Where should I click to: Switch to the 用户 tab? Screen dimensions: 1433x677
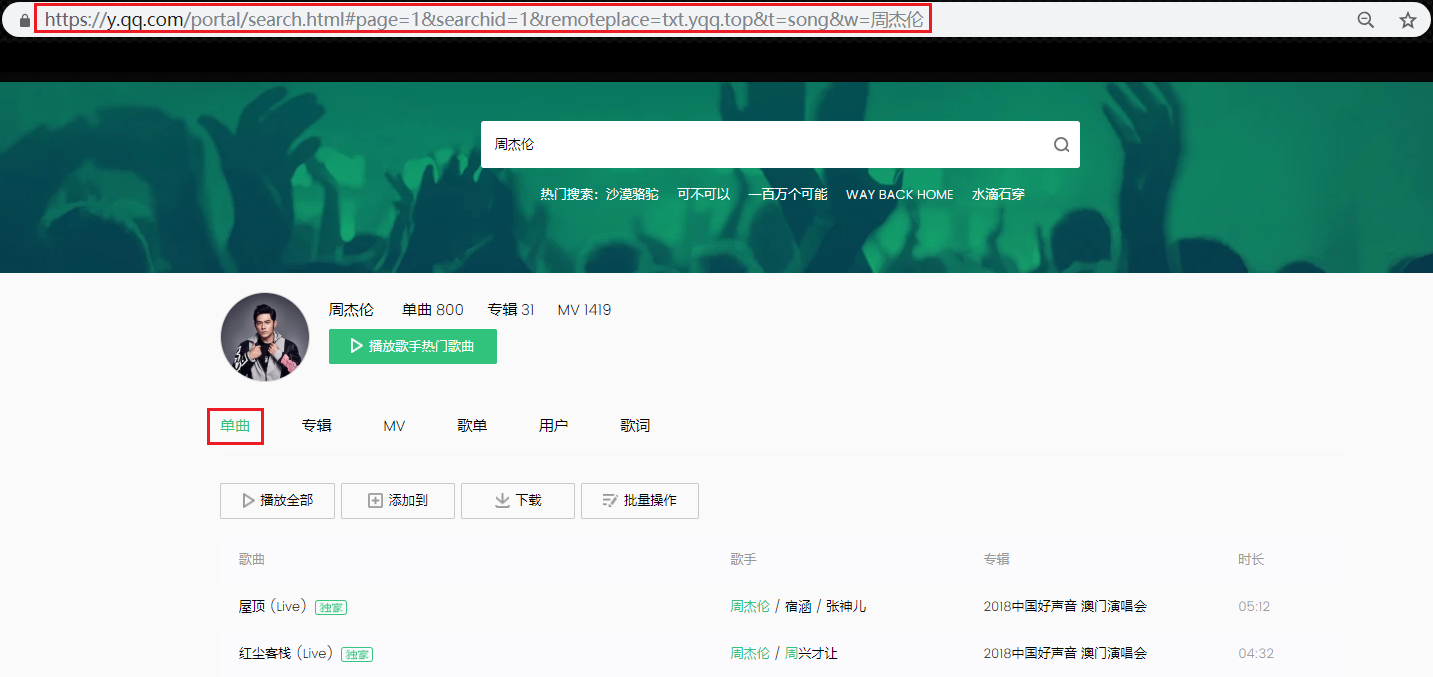click(553, 426)
